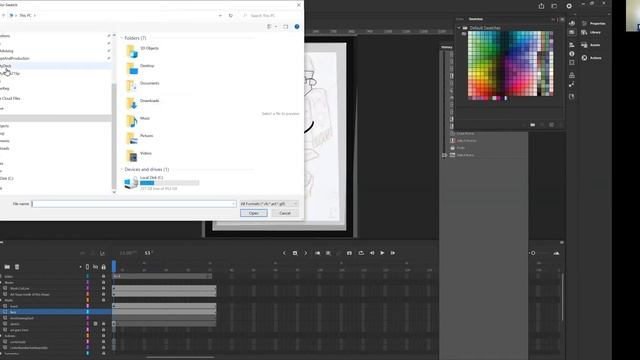Select the Videos folder
This screenshot has width=640, height=360.
click(x=139, y=156)
